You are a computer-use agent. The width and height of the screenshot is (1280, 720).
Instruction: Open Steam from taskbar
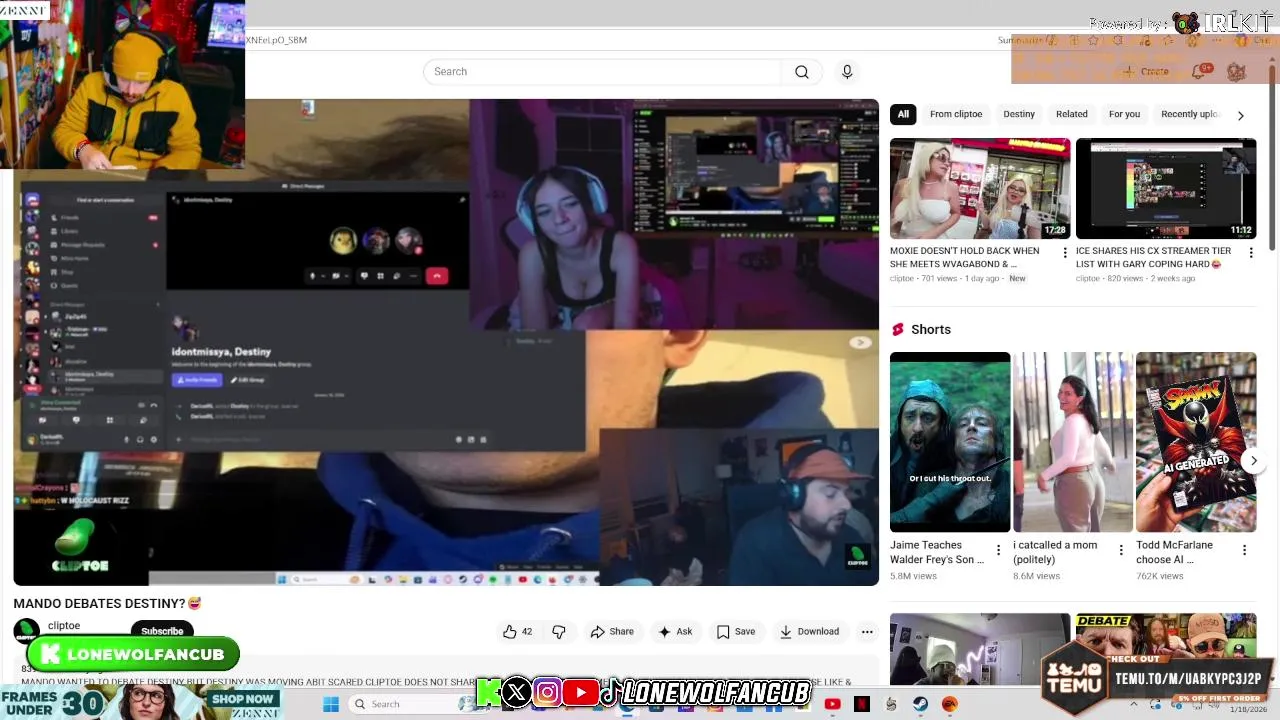(920, 704)
